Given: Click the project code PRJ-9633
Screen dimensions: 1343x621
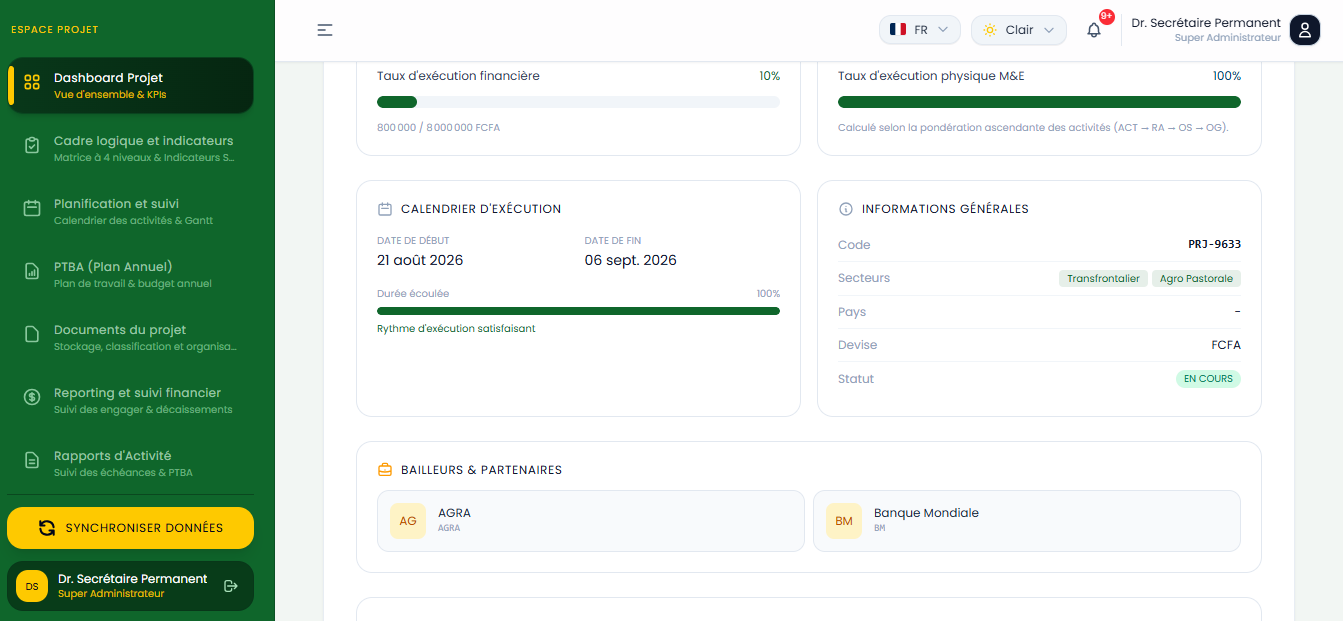Looking at the screenshot, I should 1214,244.
